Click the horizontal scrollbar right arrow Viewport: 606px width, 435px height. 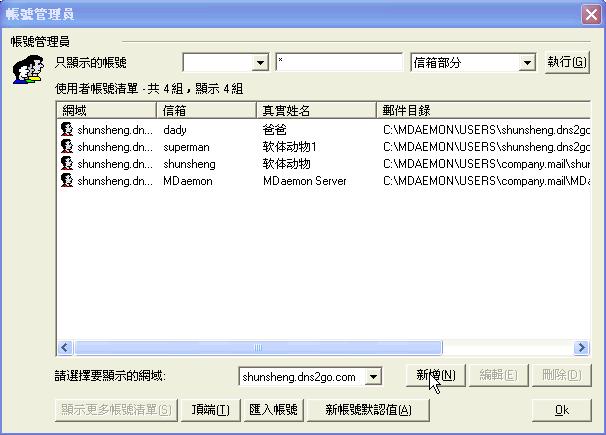click(x=581, y=348)
